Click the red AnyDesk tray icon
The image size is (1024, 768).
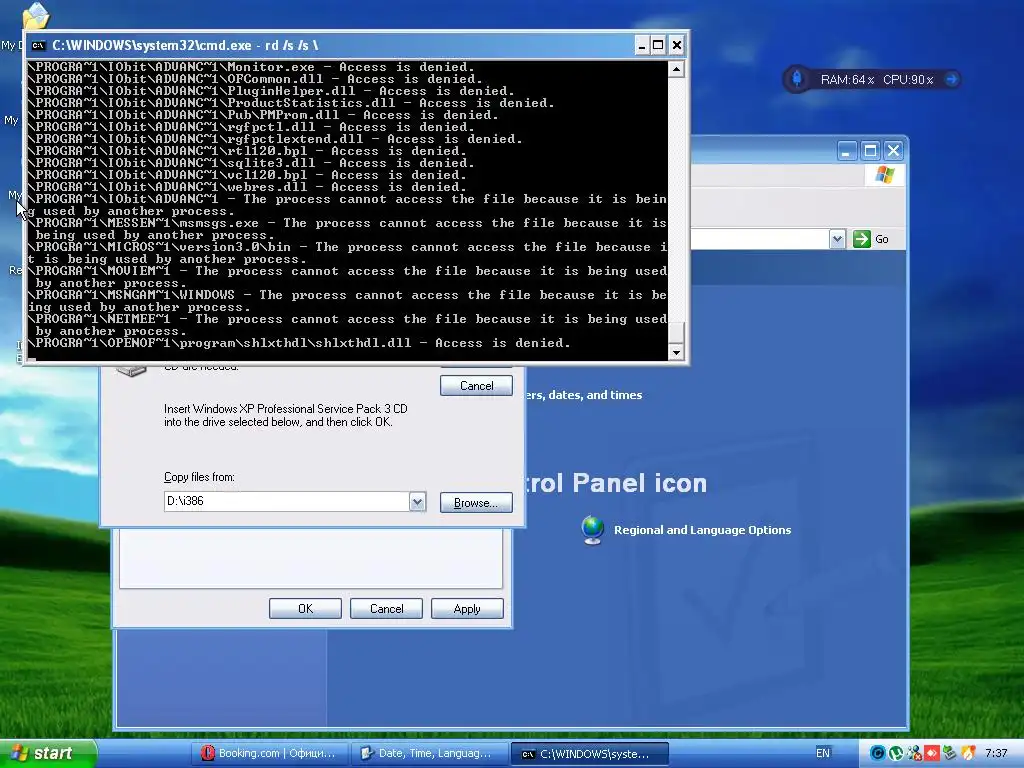tap(932, 753)
